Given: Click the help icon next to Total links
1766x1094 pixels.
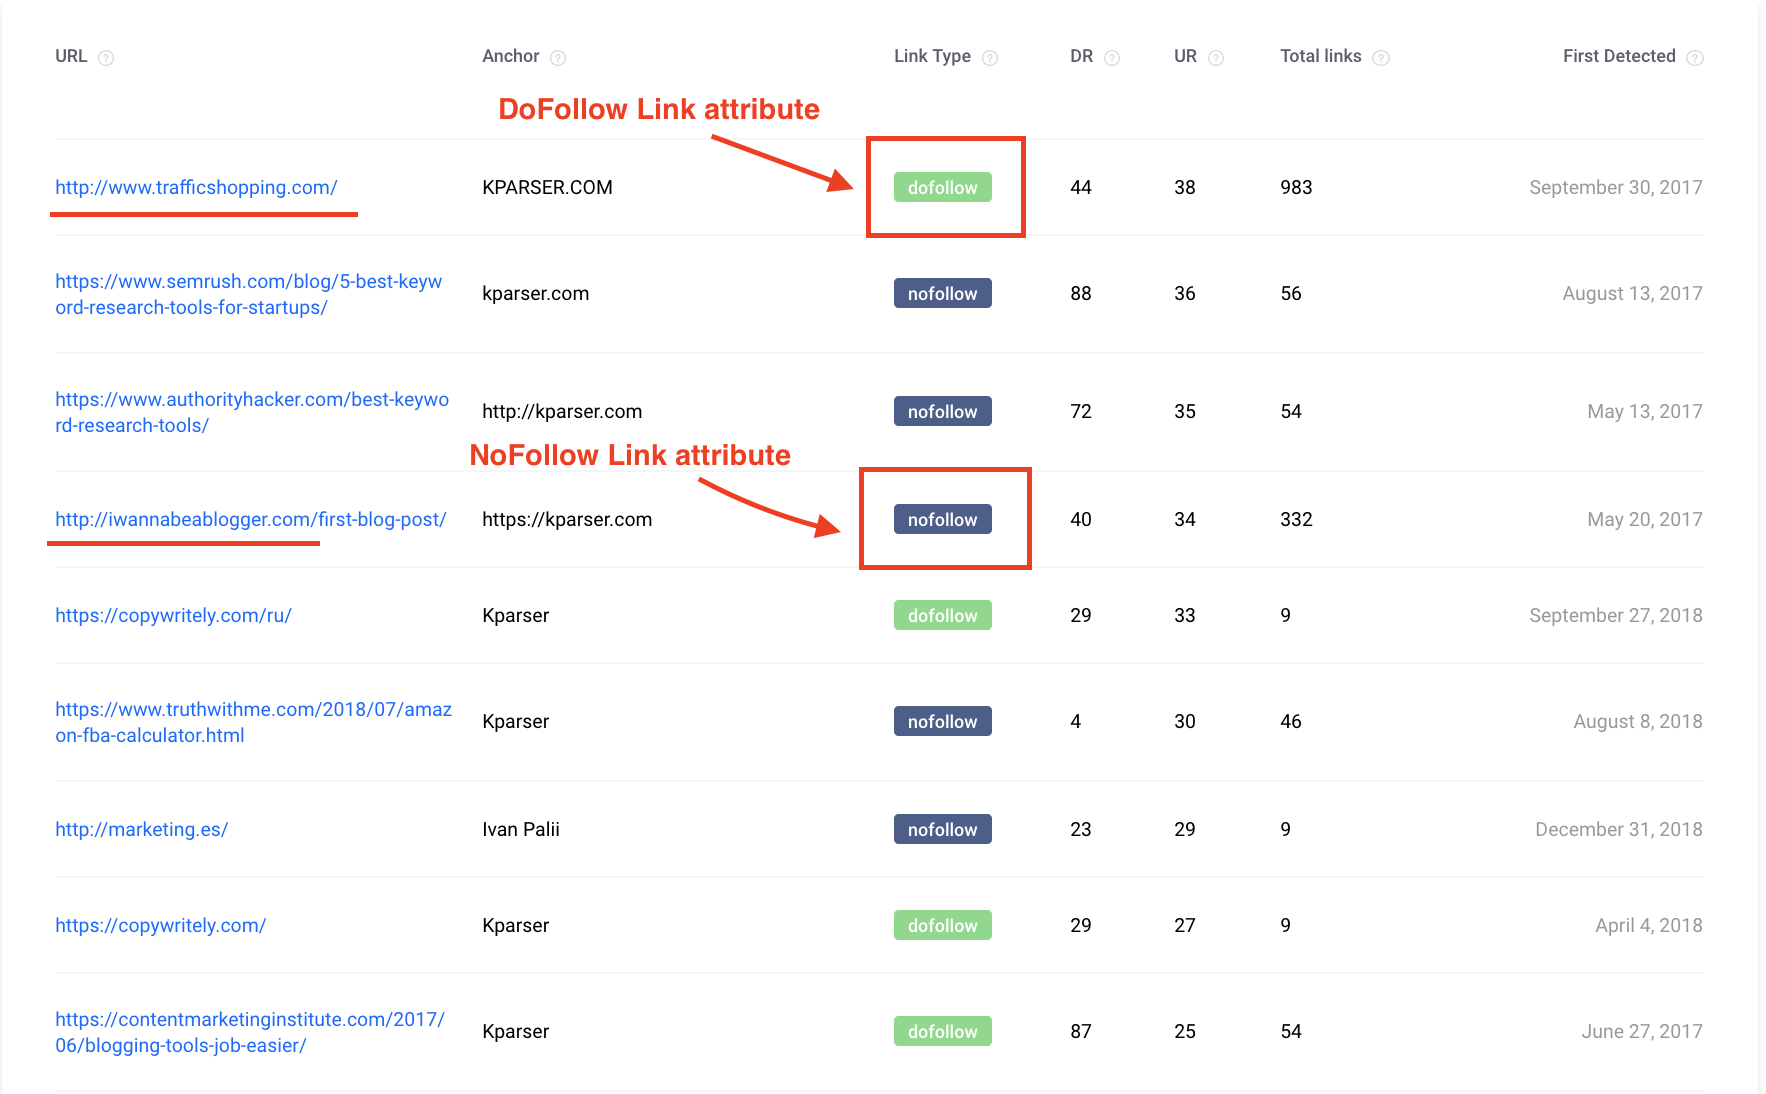Looking at the screenshot, I should [x=1381, y=58].
